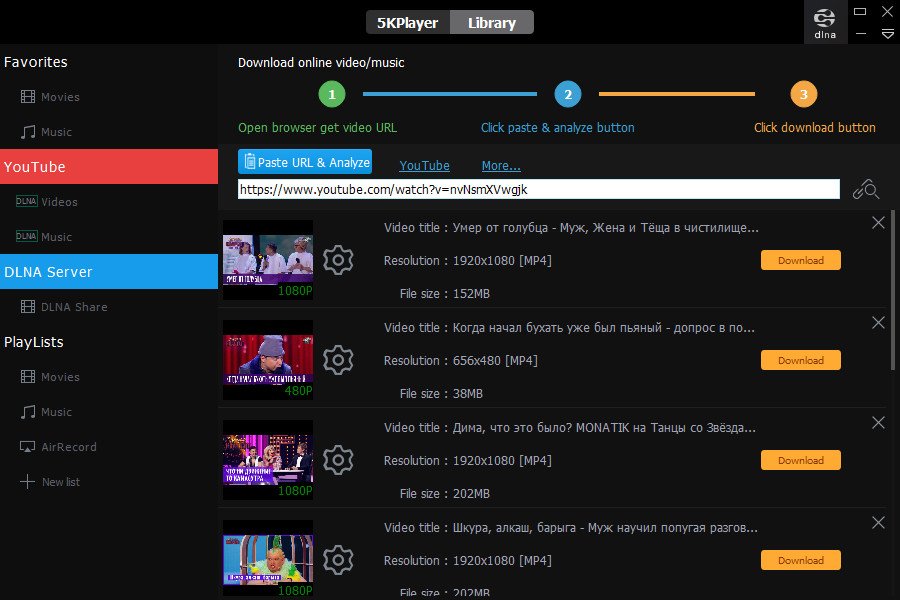Maximize the 5KPlayer window

(860, 11)
